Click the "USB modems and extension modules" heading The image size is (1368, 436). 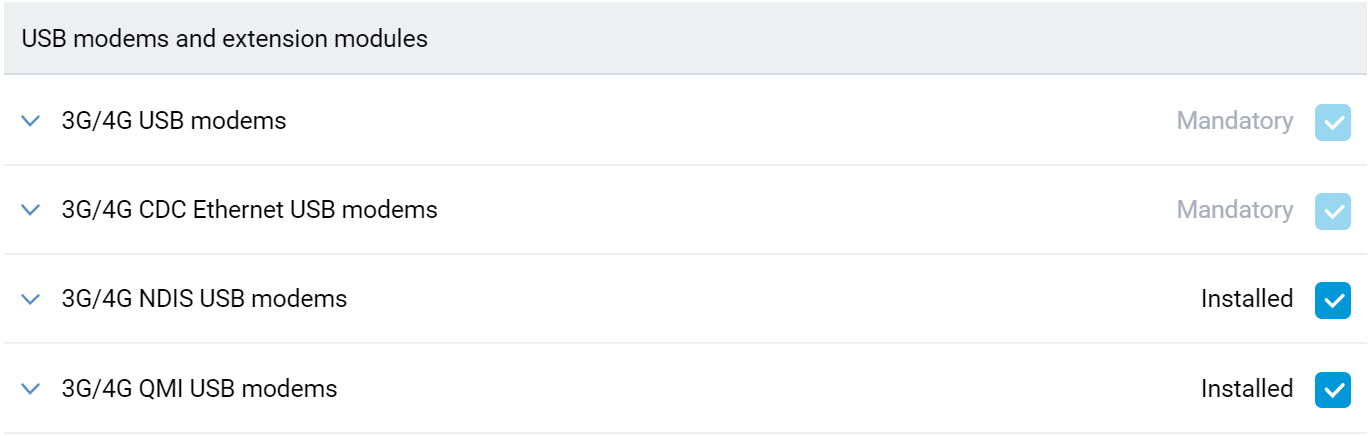coord(225,39)
